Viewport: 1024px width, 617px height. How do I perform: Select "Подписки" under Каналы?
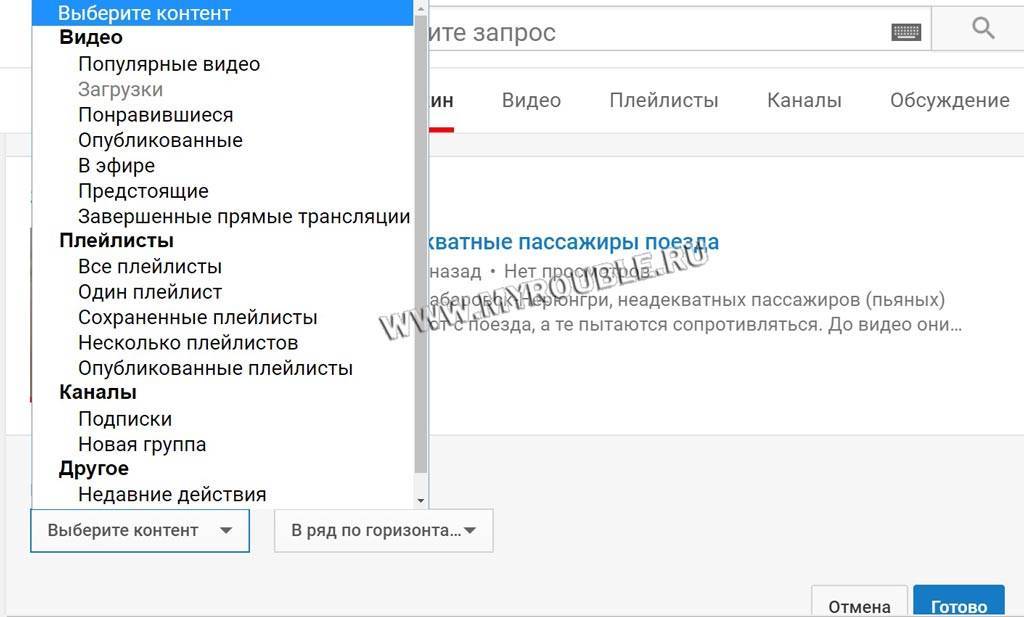click(x=125, y=419)
